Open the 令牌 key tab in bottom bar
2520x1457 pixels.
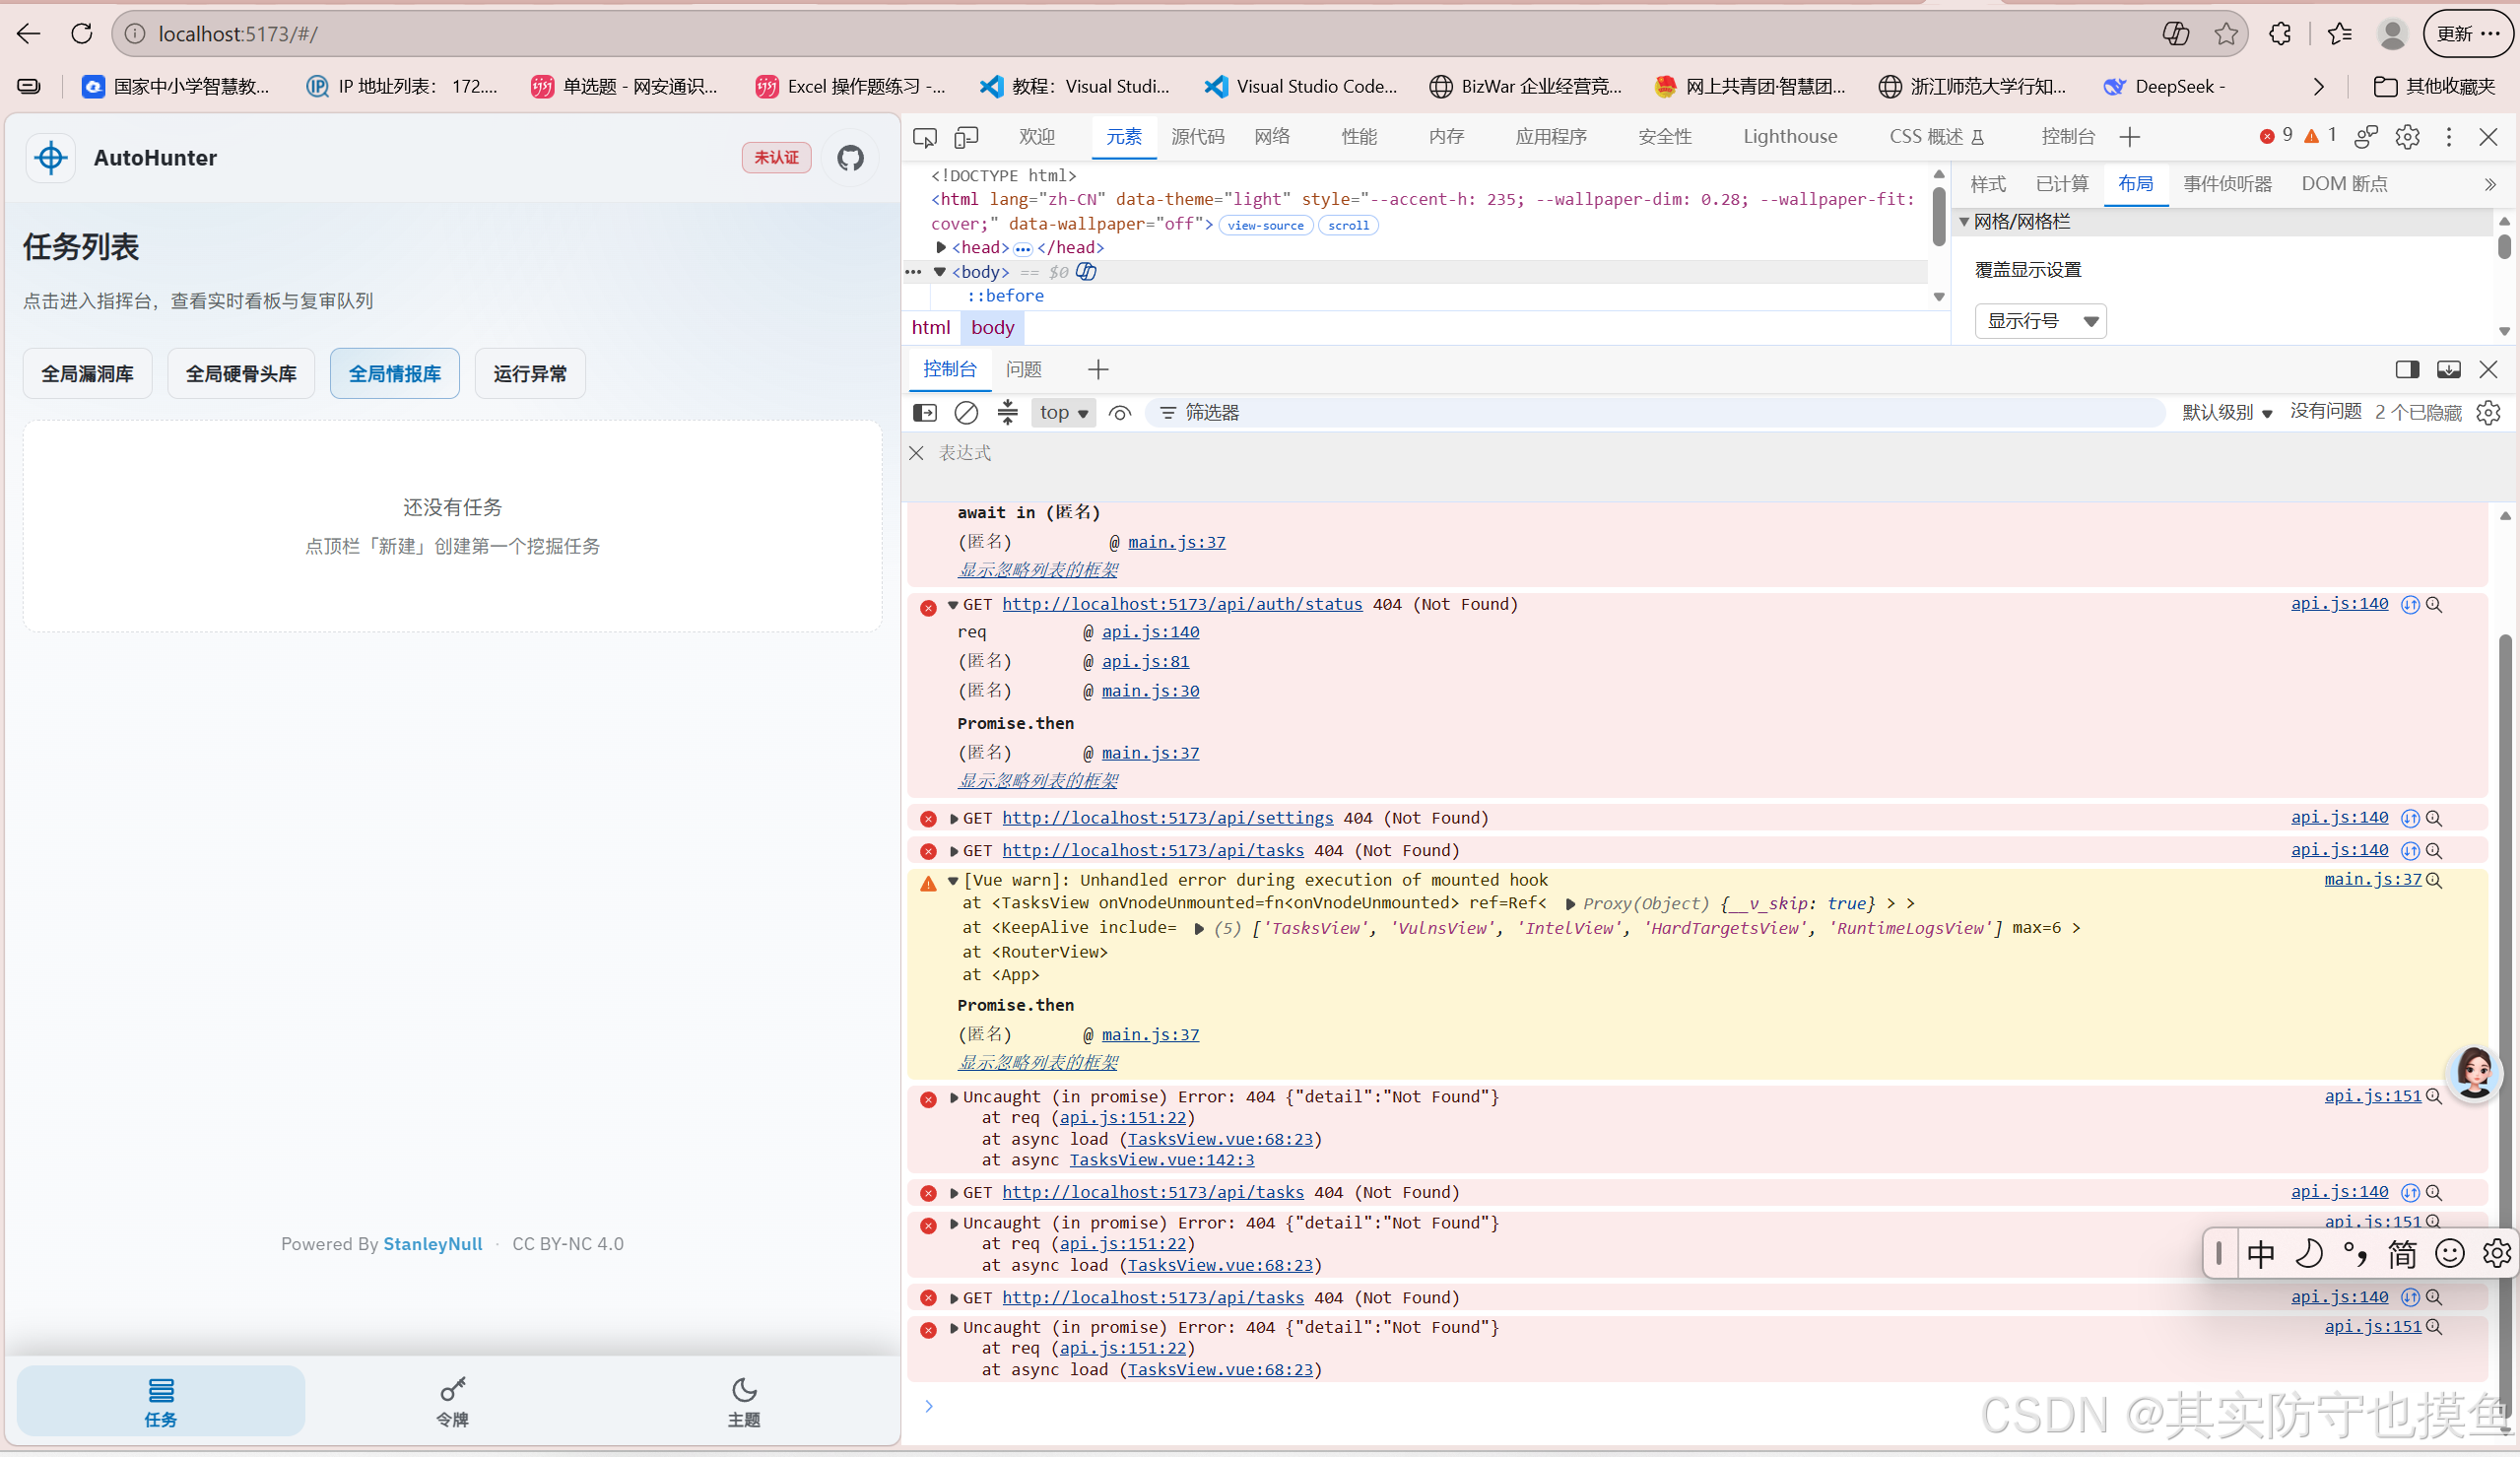click(452, 1401)
